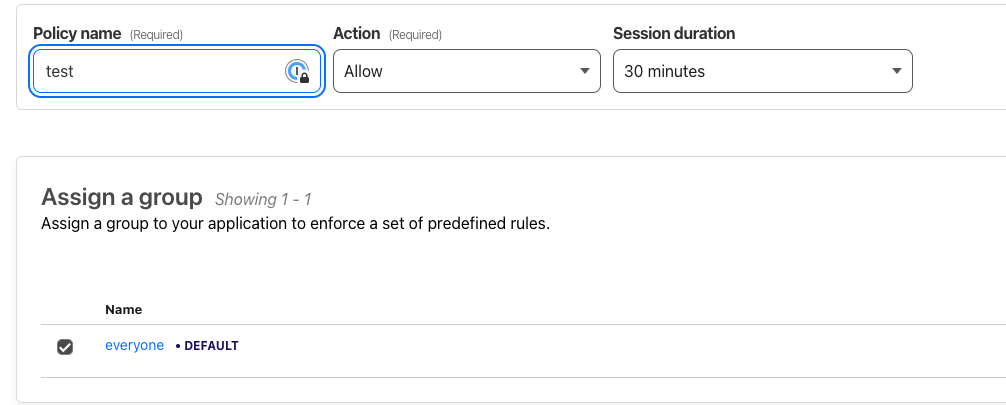Click the Action dropdown arrow
1006x405 pixels.
click(585, 72)
